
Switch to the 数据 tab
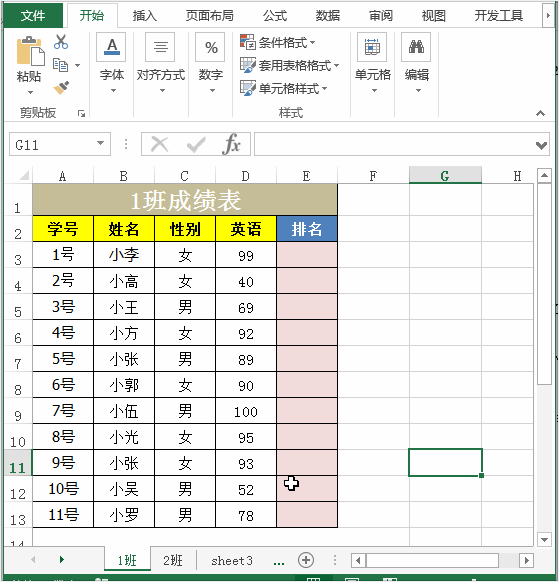328,16
